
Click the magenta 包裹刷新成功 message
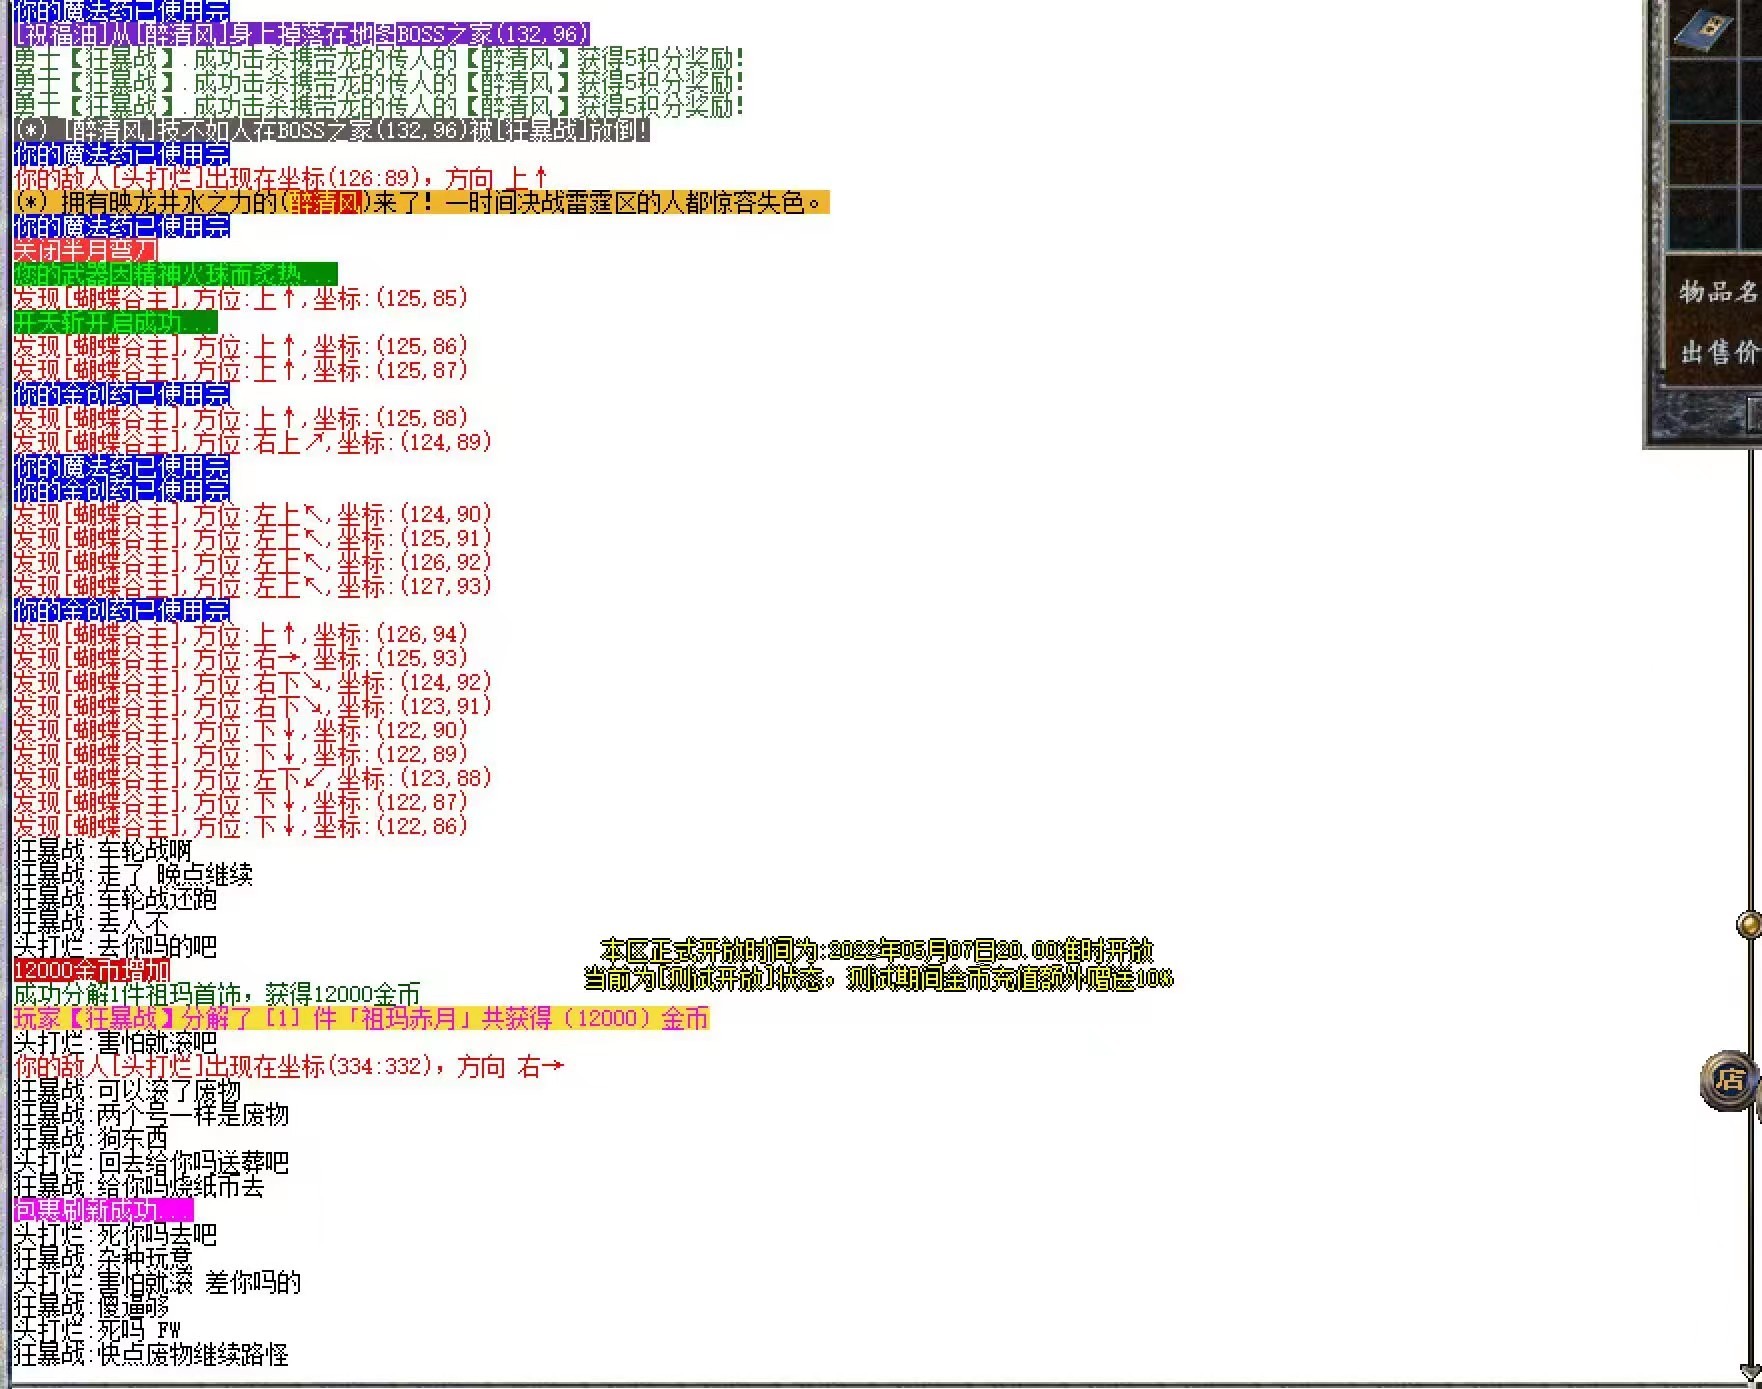[103, 1210]
